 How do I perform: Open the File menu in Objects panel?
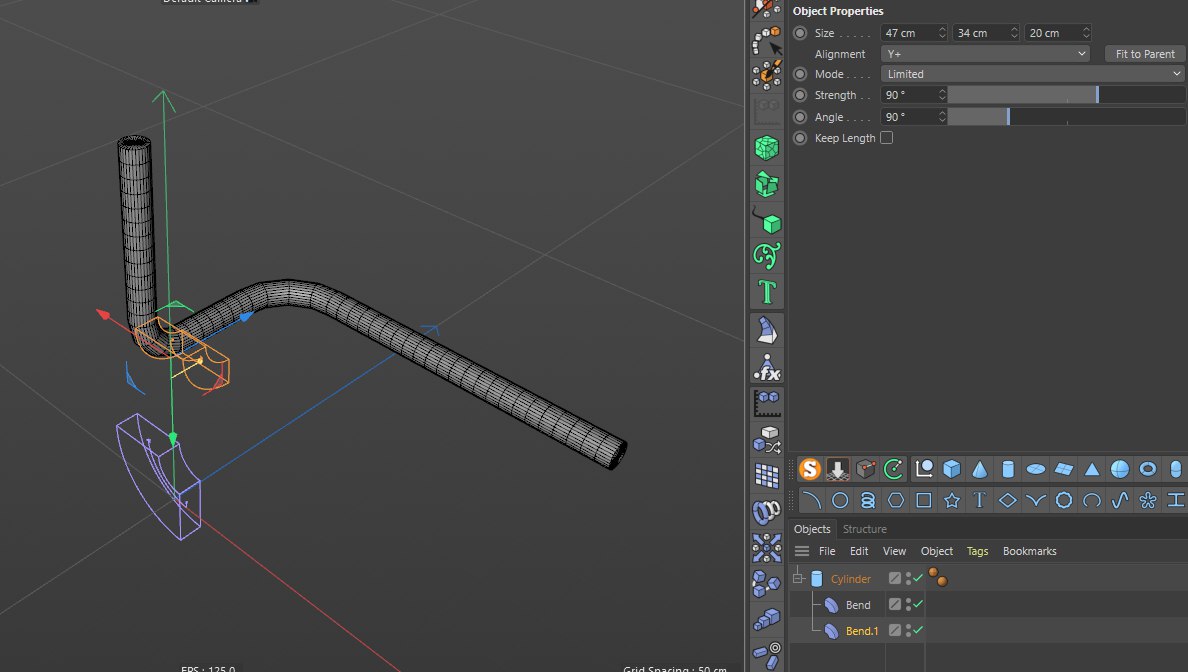pos(827,552)
